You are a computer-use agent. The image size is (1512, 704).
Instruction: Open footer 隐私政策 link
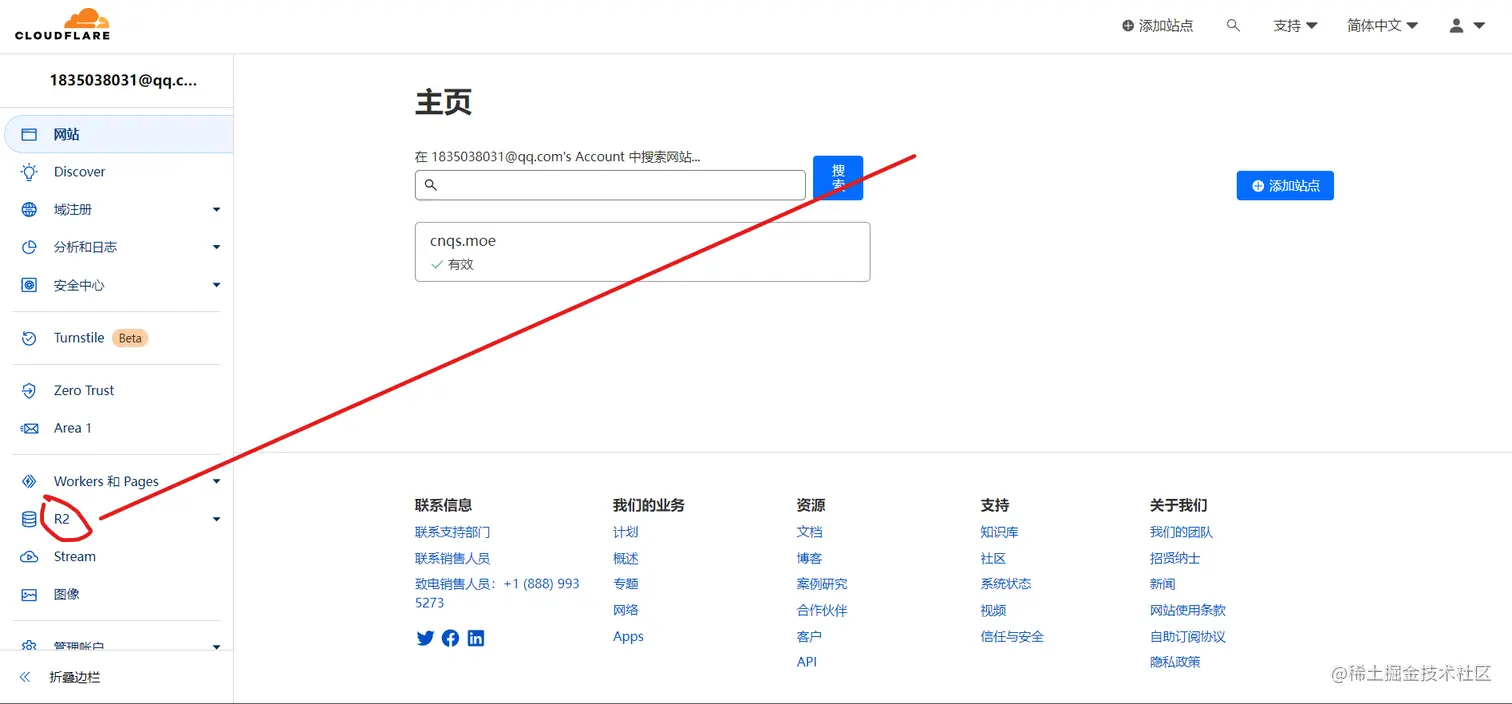[x=1175, y=662]
